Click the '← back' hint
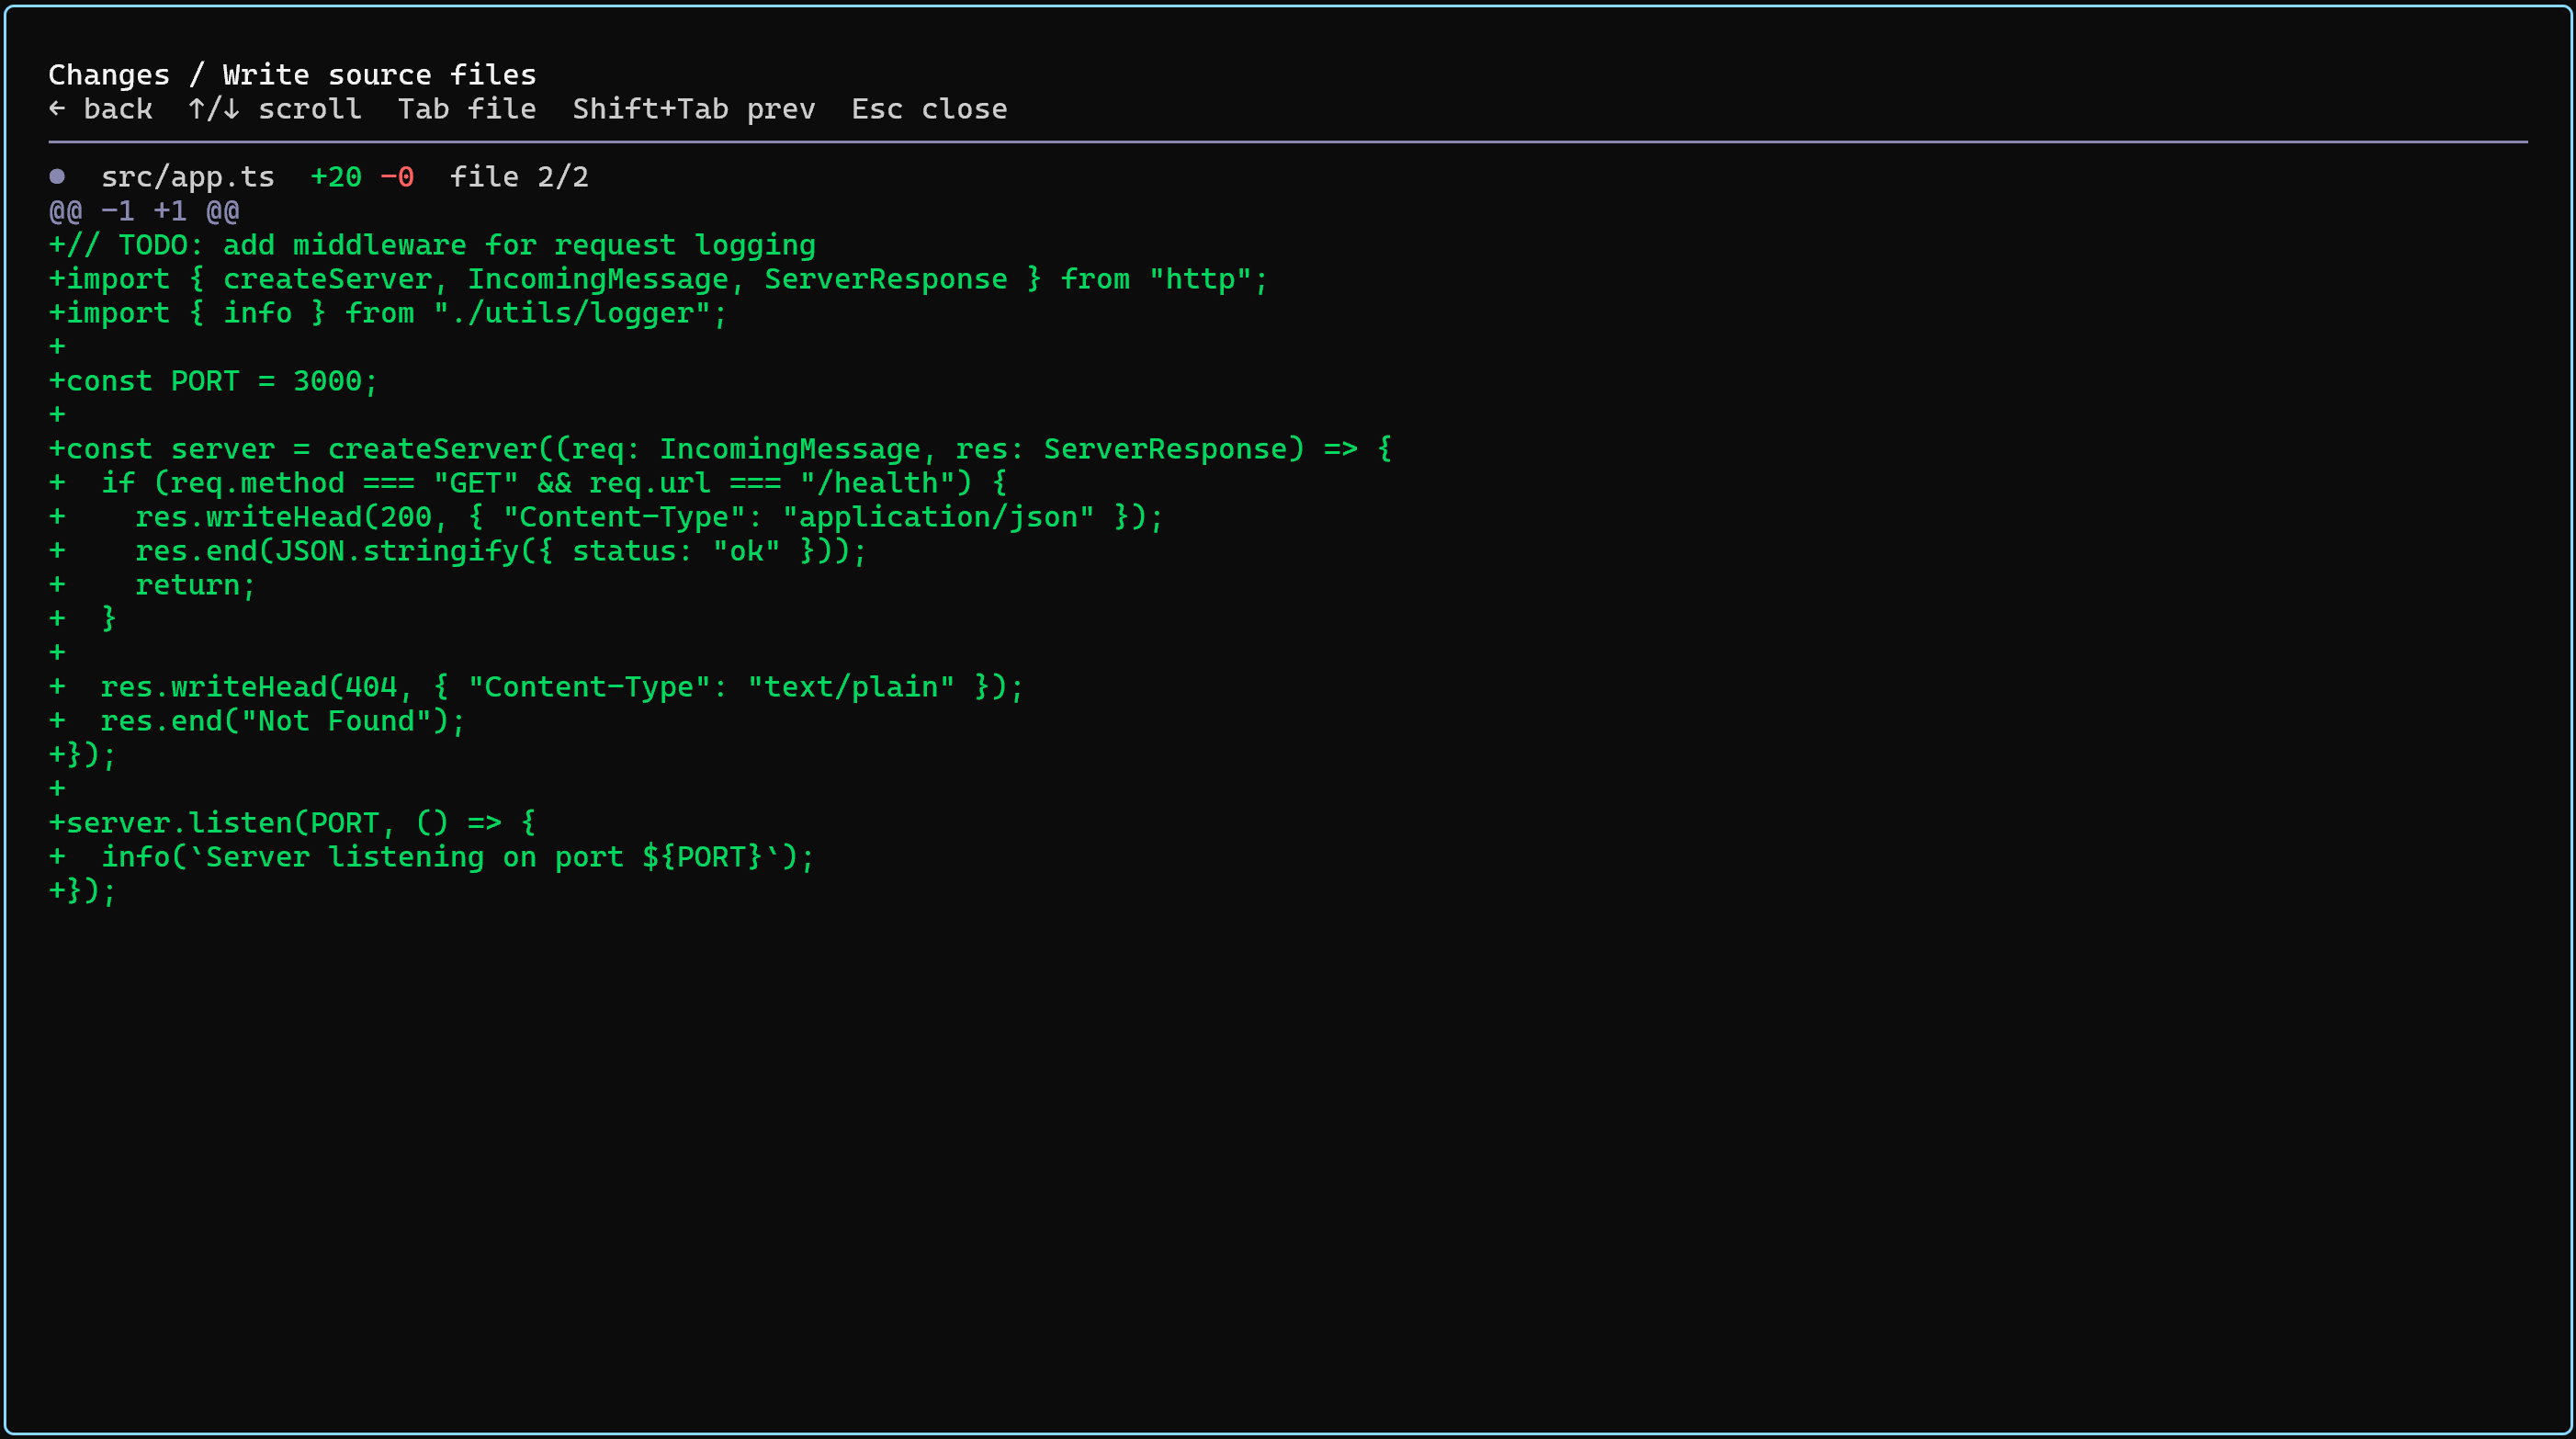 (101, 109)
